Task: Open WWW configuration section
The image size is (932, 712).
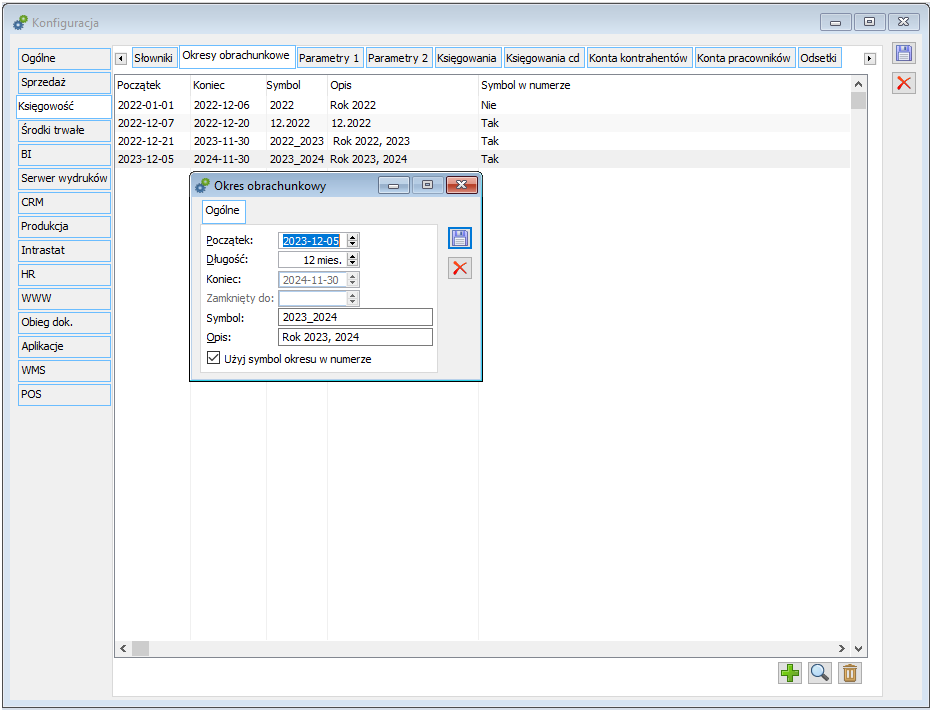Action: [x=64, y=298]
